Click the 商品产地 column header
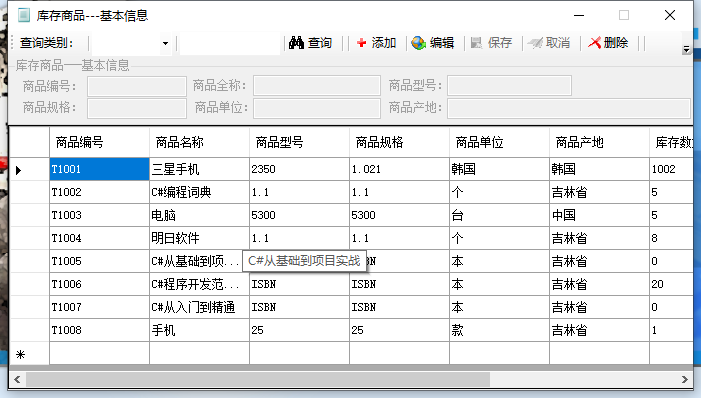The image size is (701, 398). tap(600, 142)
